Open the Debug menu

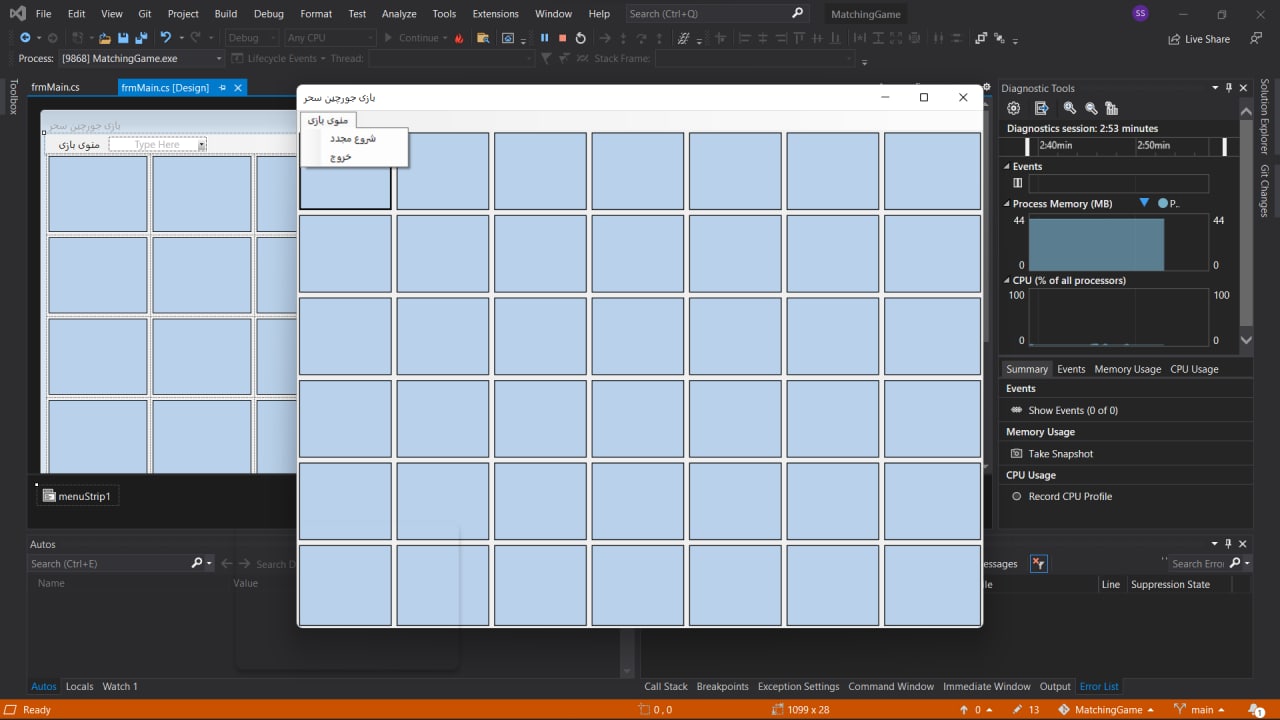[x=269, y=14]
